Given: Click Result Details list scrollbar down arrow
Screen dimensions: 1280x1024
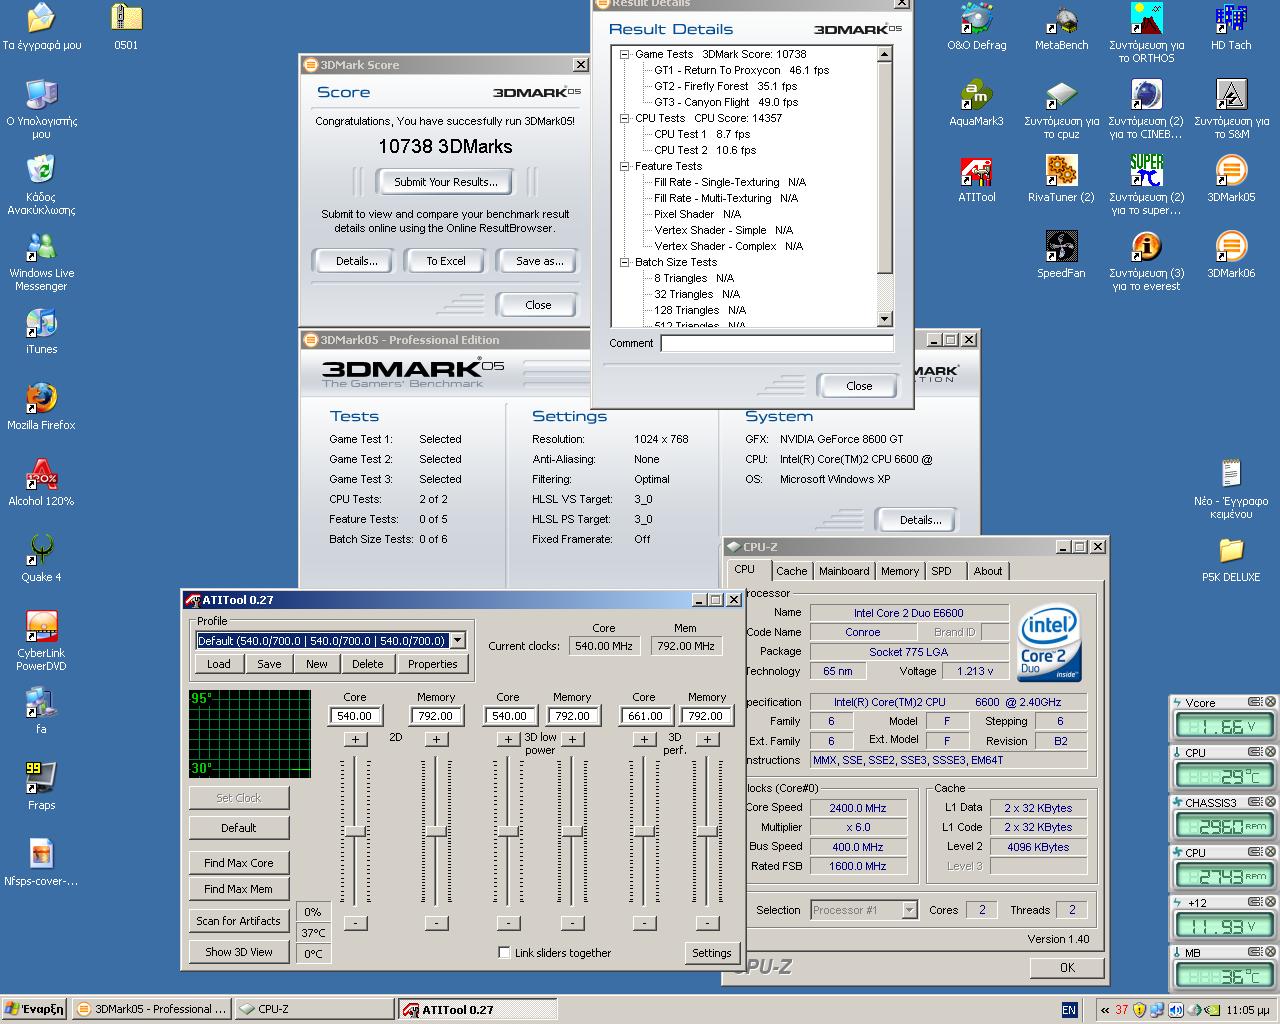Looking at the screenshot, I should (884, 319).
